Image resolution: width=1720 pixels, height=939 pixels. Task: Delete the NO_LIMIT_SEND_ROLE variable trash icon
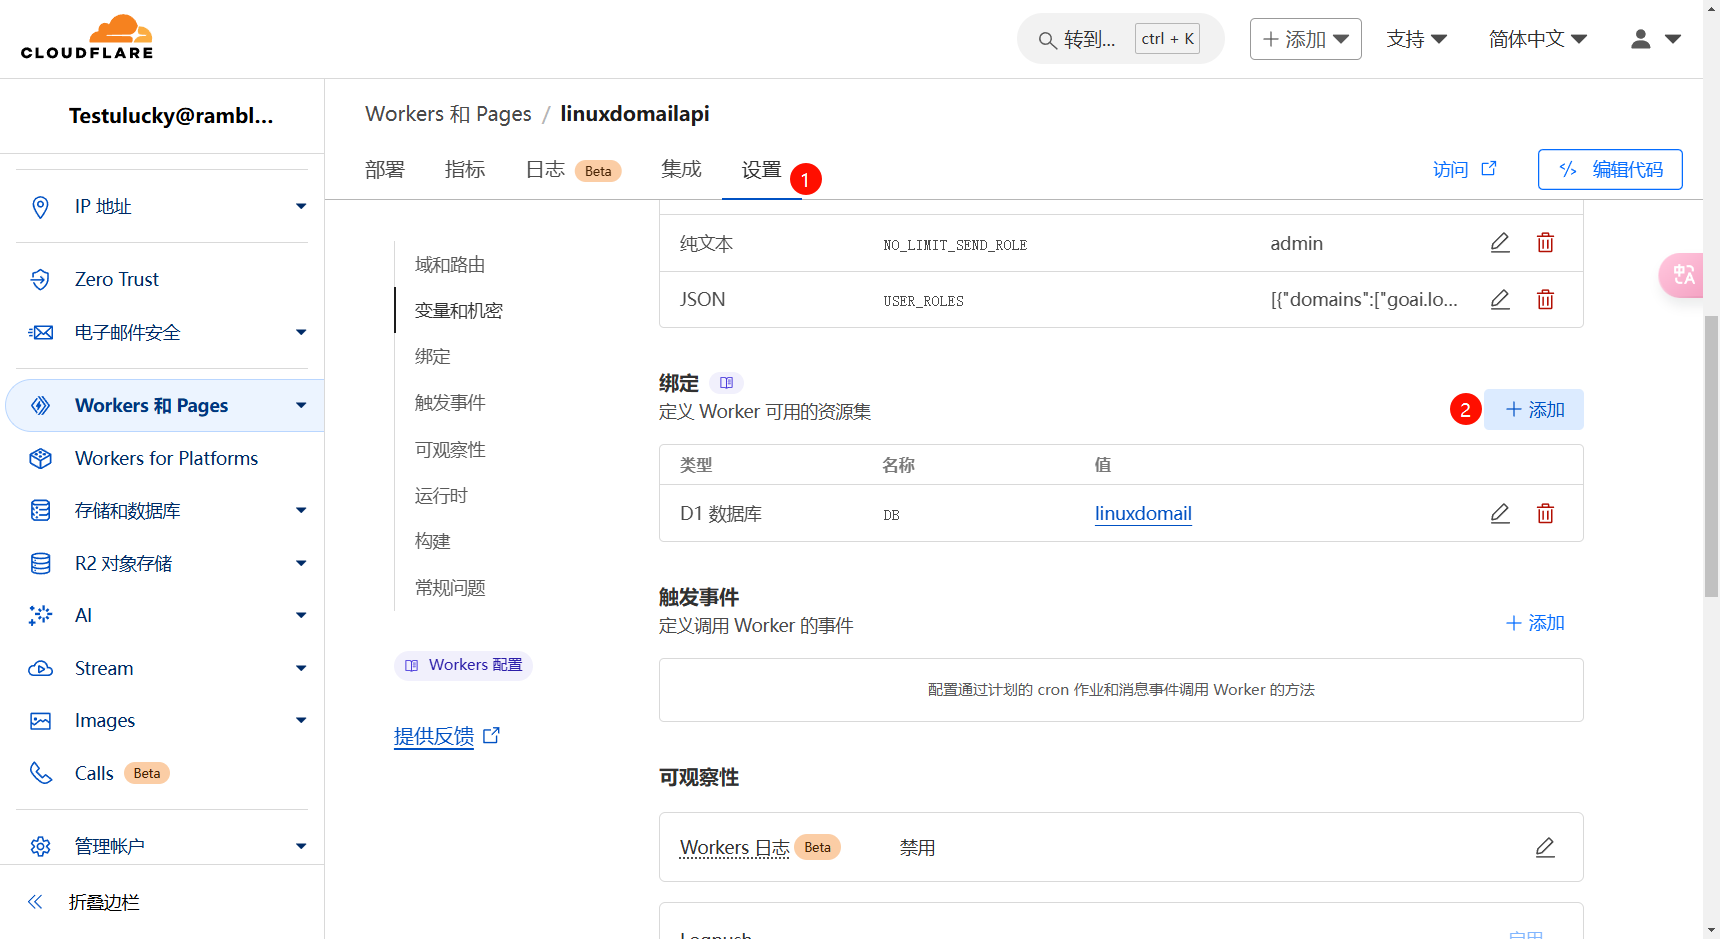click(1545, 243)
